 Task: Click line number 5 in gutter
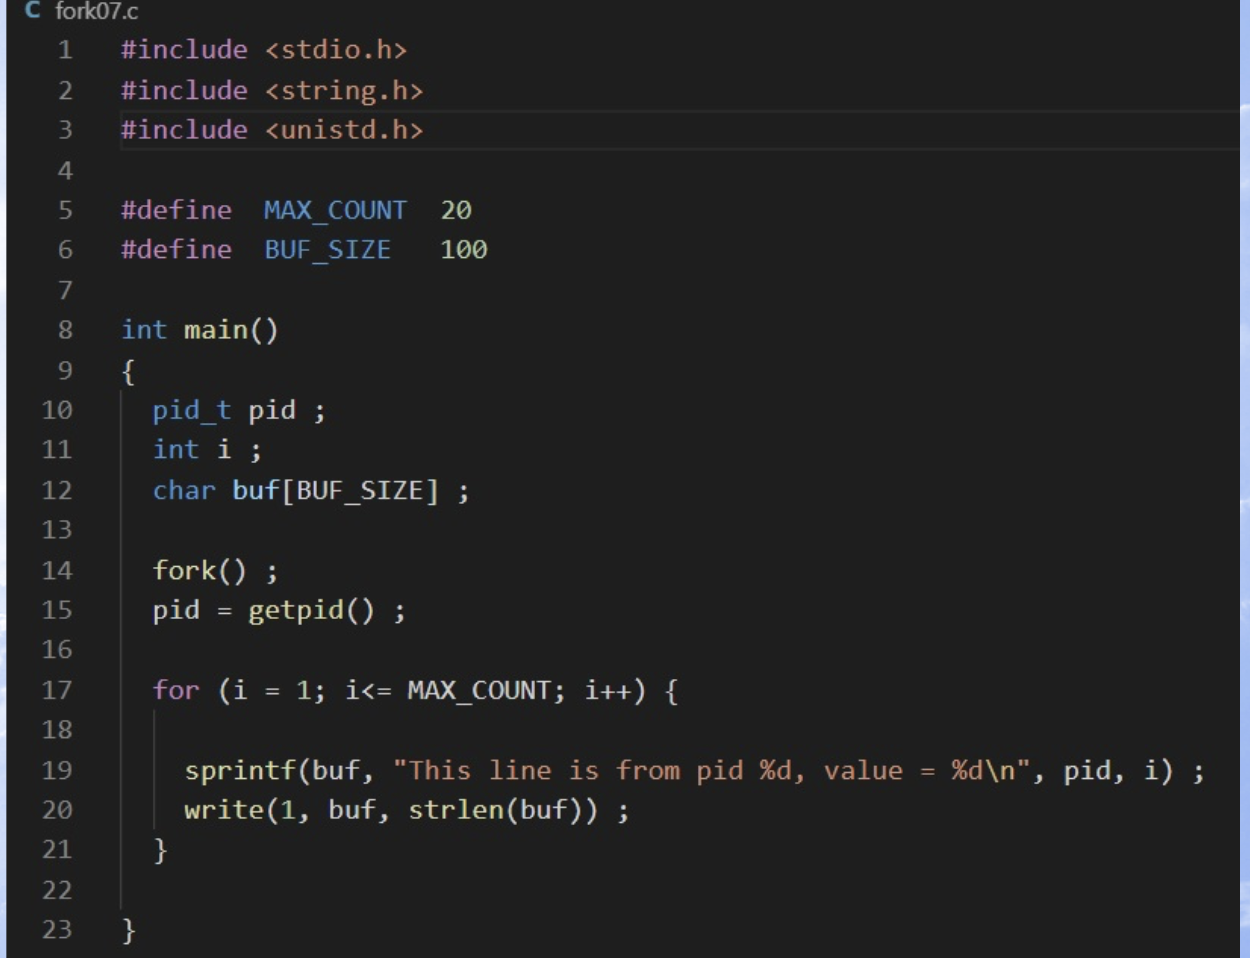pyautogui.click(x=65, y=210)
